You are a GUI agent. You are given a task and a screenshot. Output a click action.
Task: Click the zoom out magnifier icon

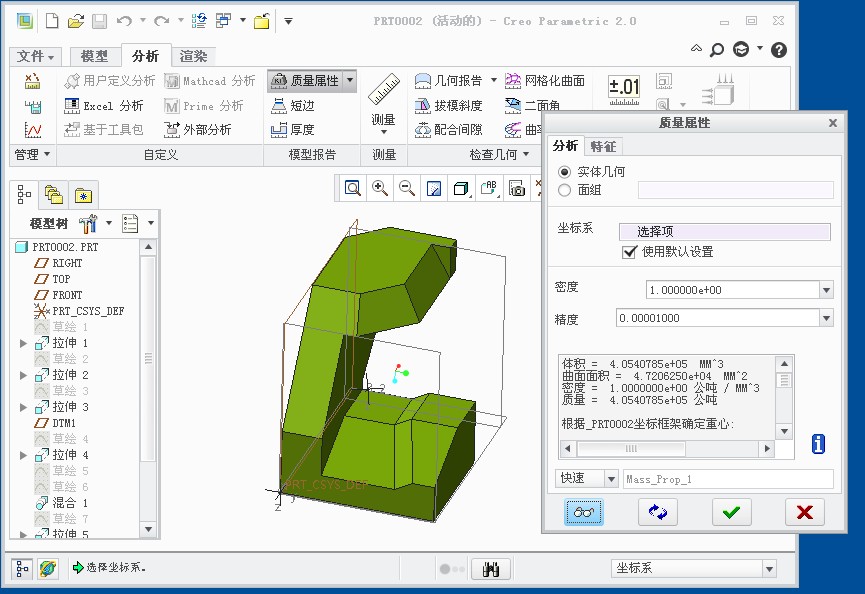pos(407,188)
